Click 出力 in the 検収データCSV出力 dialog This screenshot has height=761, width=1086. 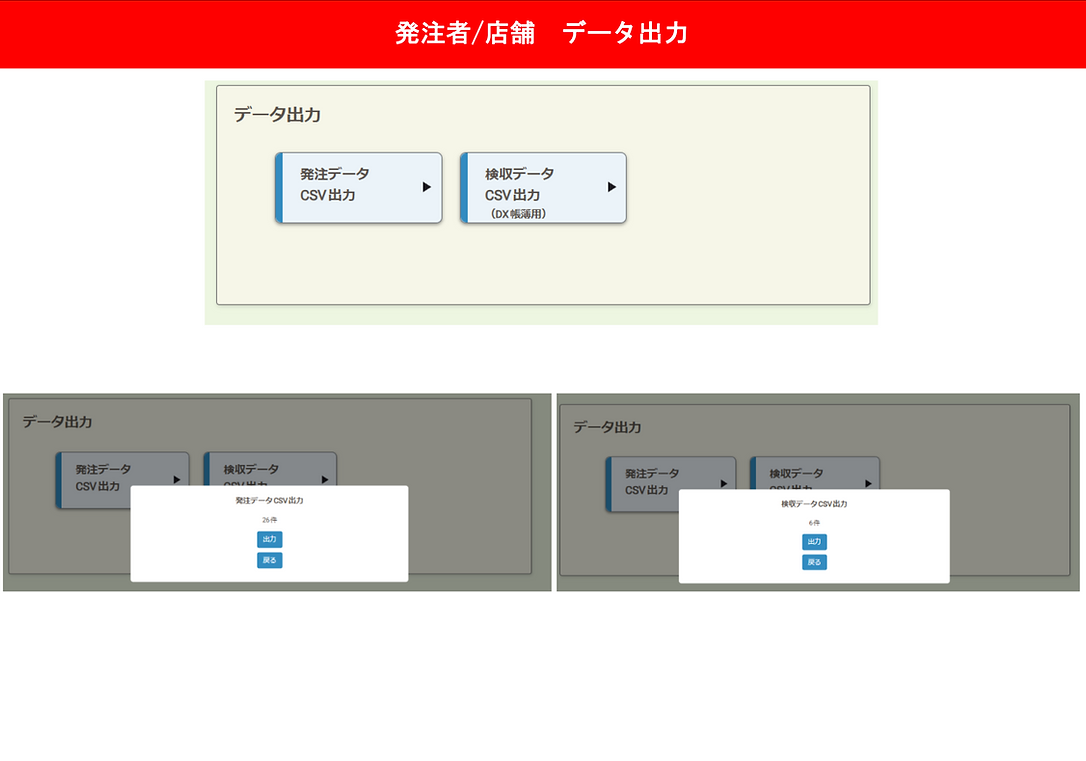814,541
